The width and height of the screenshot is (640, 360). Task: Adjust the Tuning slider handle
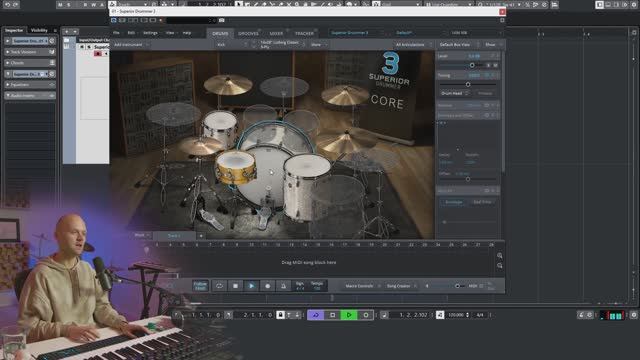click(x=468, y=84)
